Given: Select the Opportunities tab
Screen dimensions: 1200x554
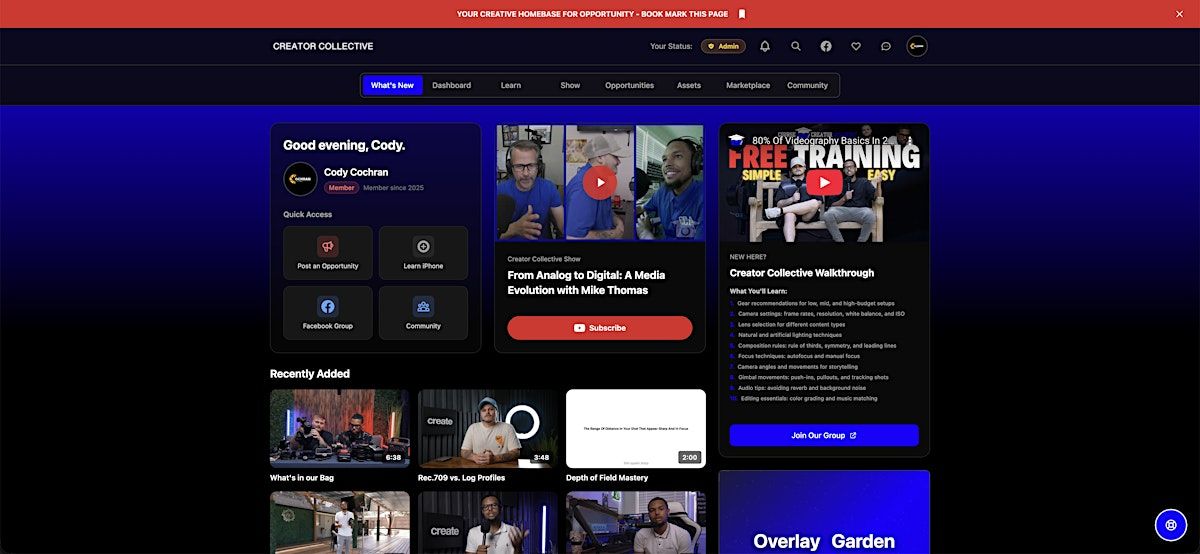Looking at the screenshot, I should pos(629,86).
